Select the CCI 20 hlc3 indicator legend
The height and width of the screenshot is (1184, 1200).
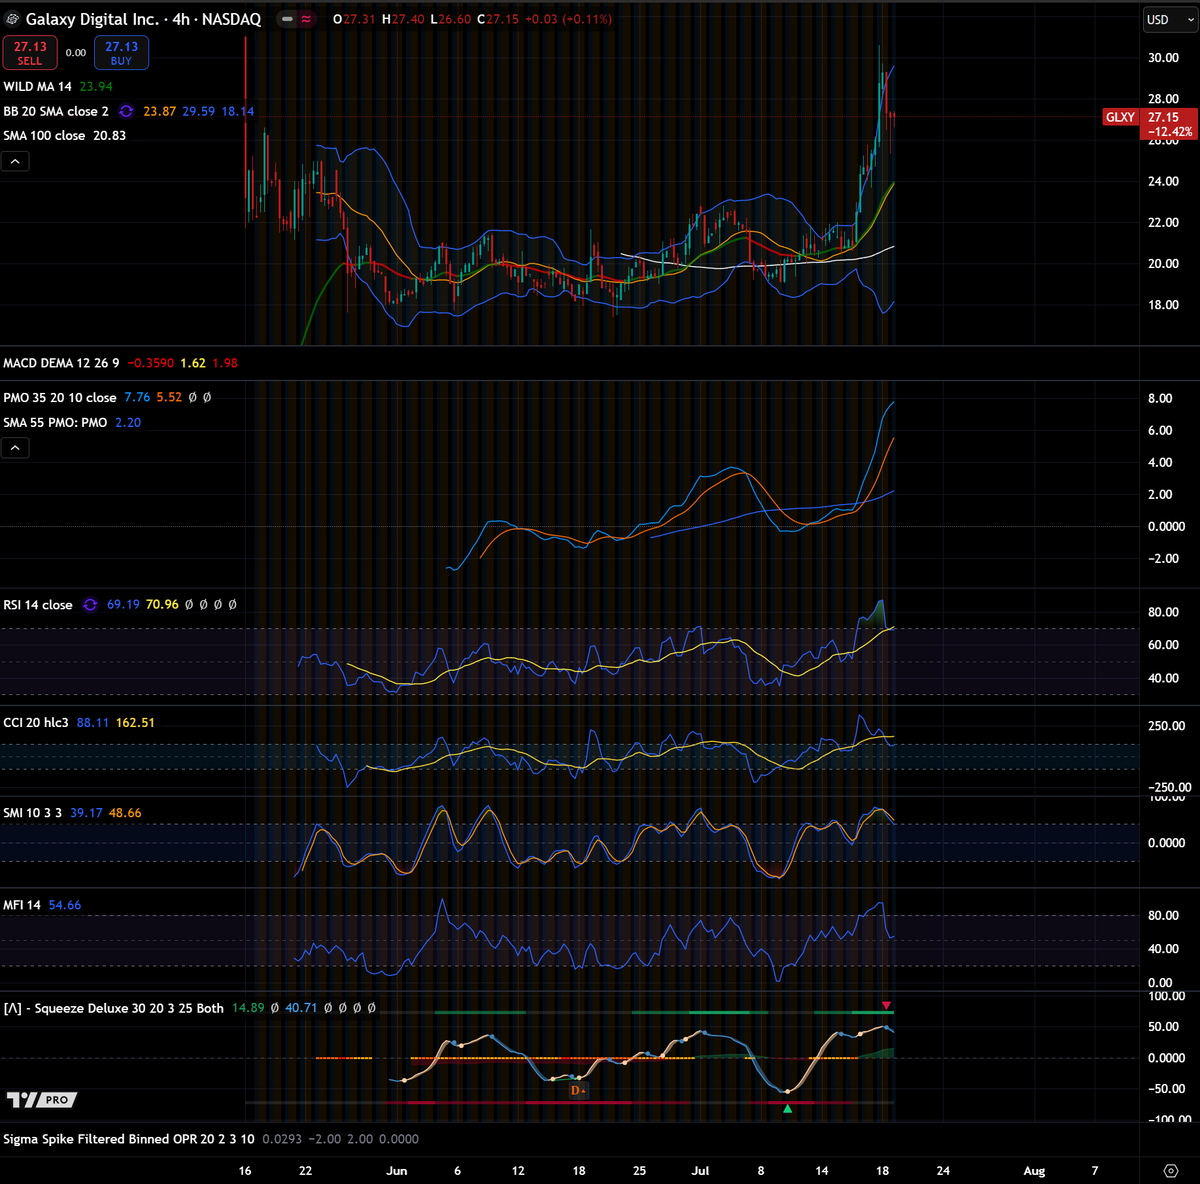click(x=36, y=722)
